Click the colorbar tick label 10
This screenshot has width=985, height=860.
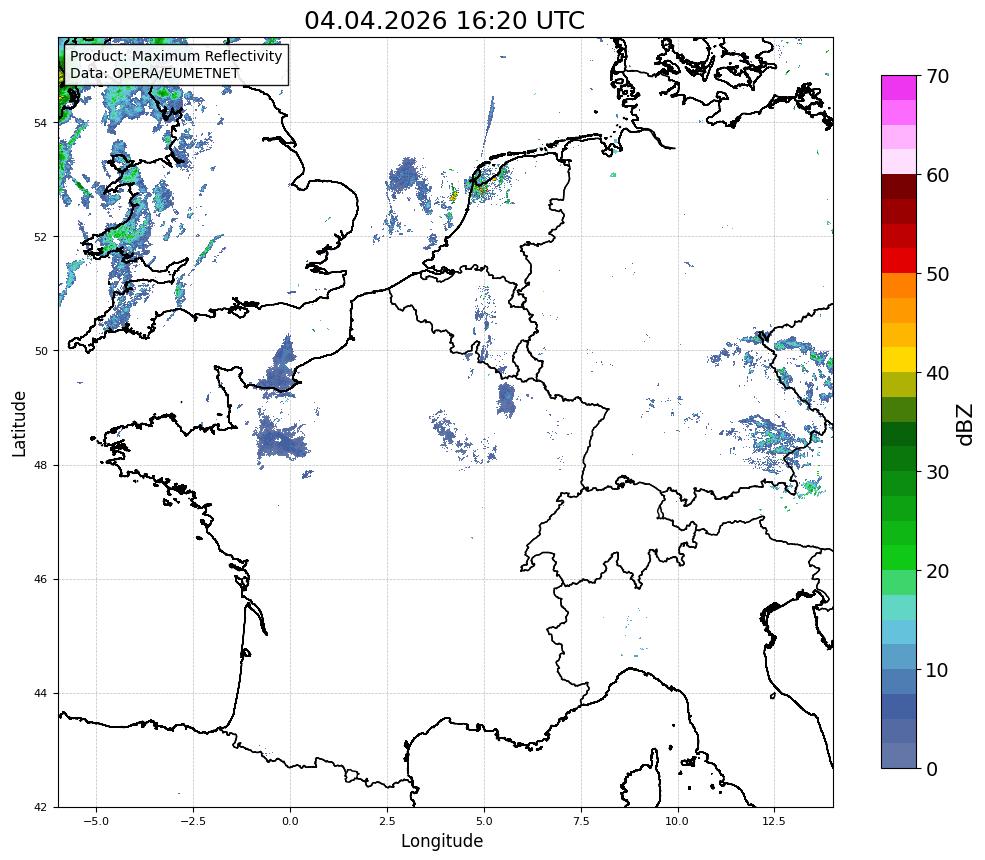[937, 670]
